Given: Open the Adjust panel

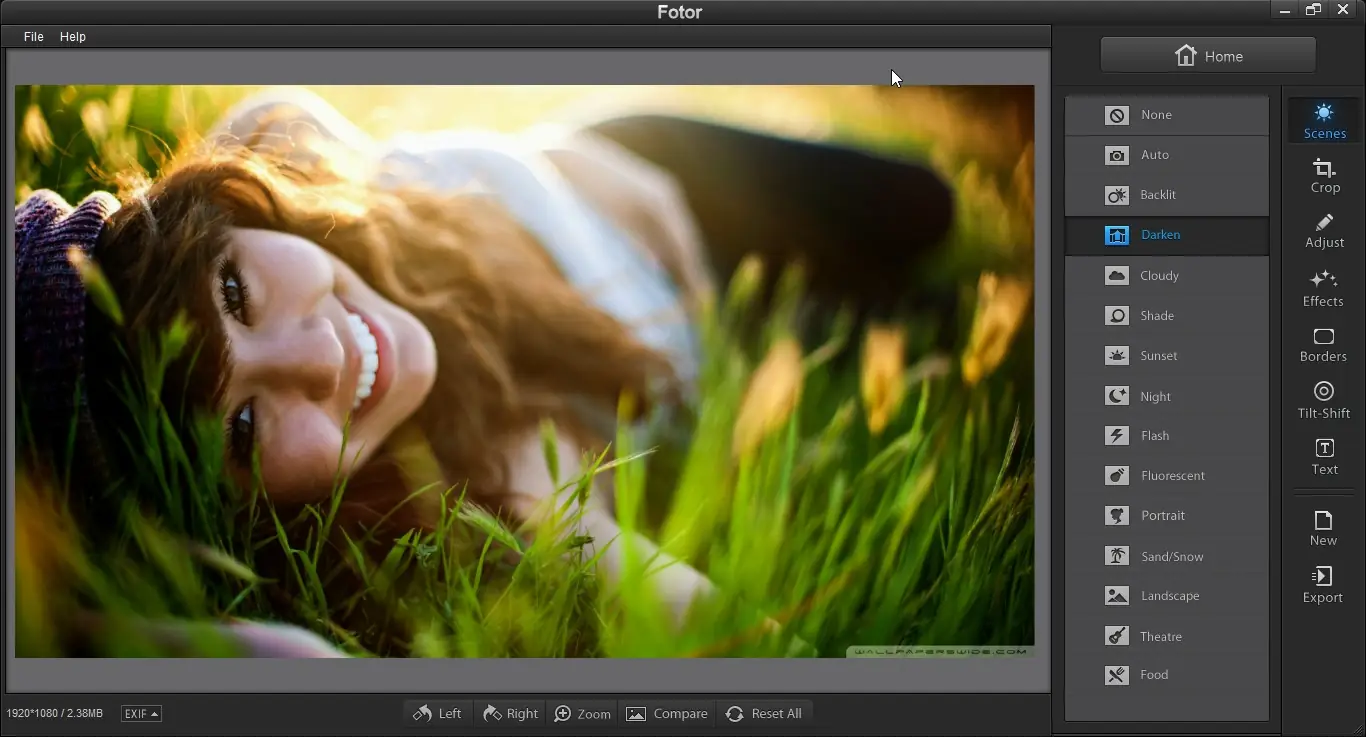Looking at the screenshot, I should point(1324,231).
